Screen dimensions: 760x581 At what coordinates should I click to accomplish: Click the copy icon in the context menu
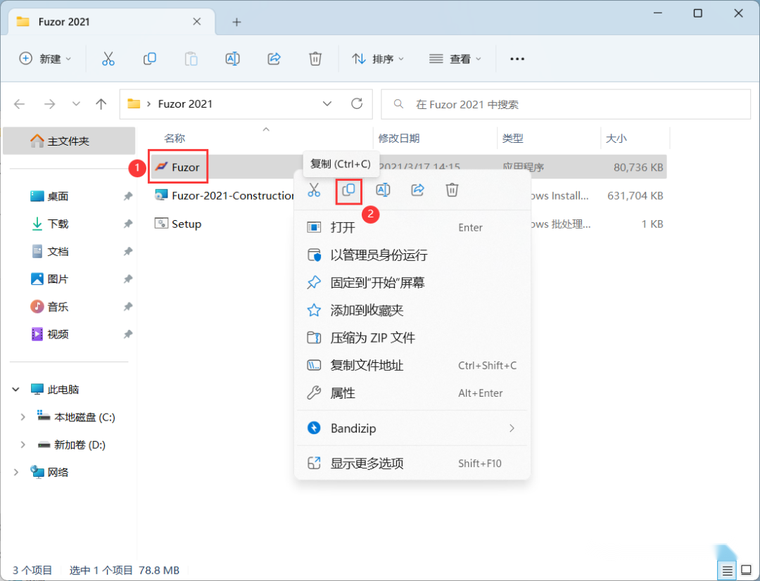pos(348,190)
